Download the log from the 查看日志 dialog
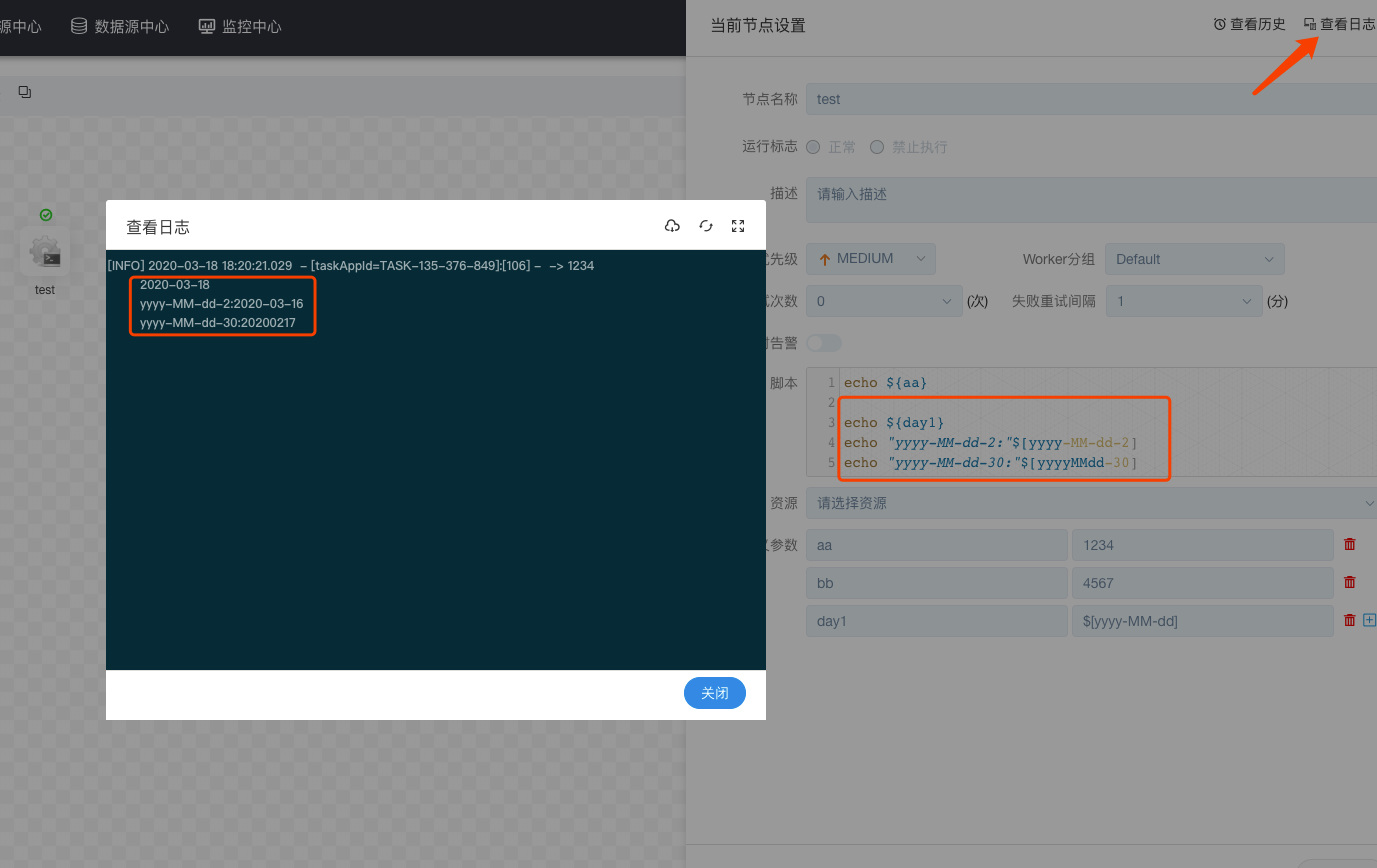This screenshot has width=1377, height=868. point(672,226)
